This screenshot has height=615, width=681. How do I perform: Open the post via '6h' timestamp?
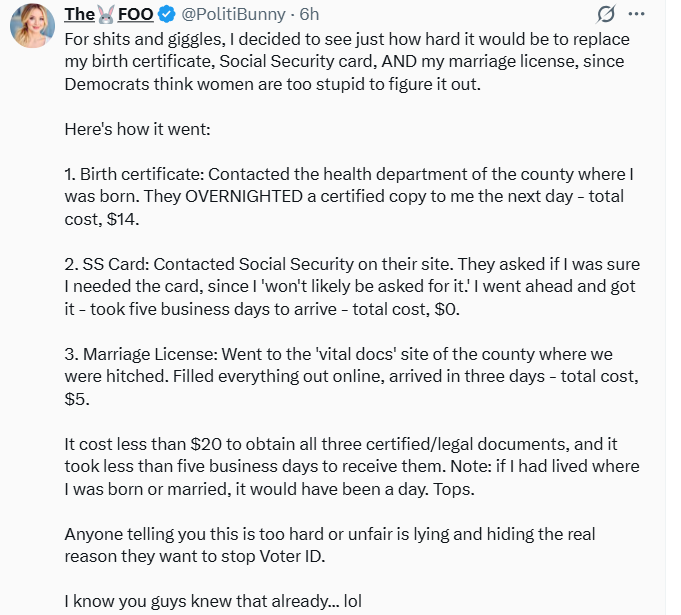[x=309, y=14]
